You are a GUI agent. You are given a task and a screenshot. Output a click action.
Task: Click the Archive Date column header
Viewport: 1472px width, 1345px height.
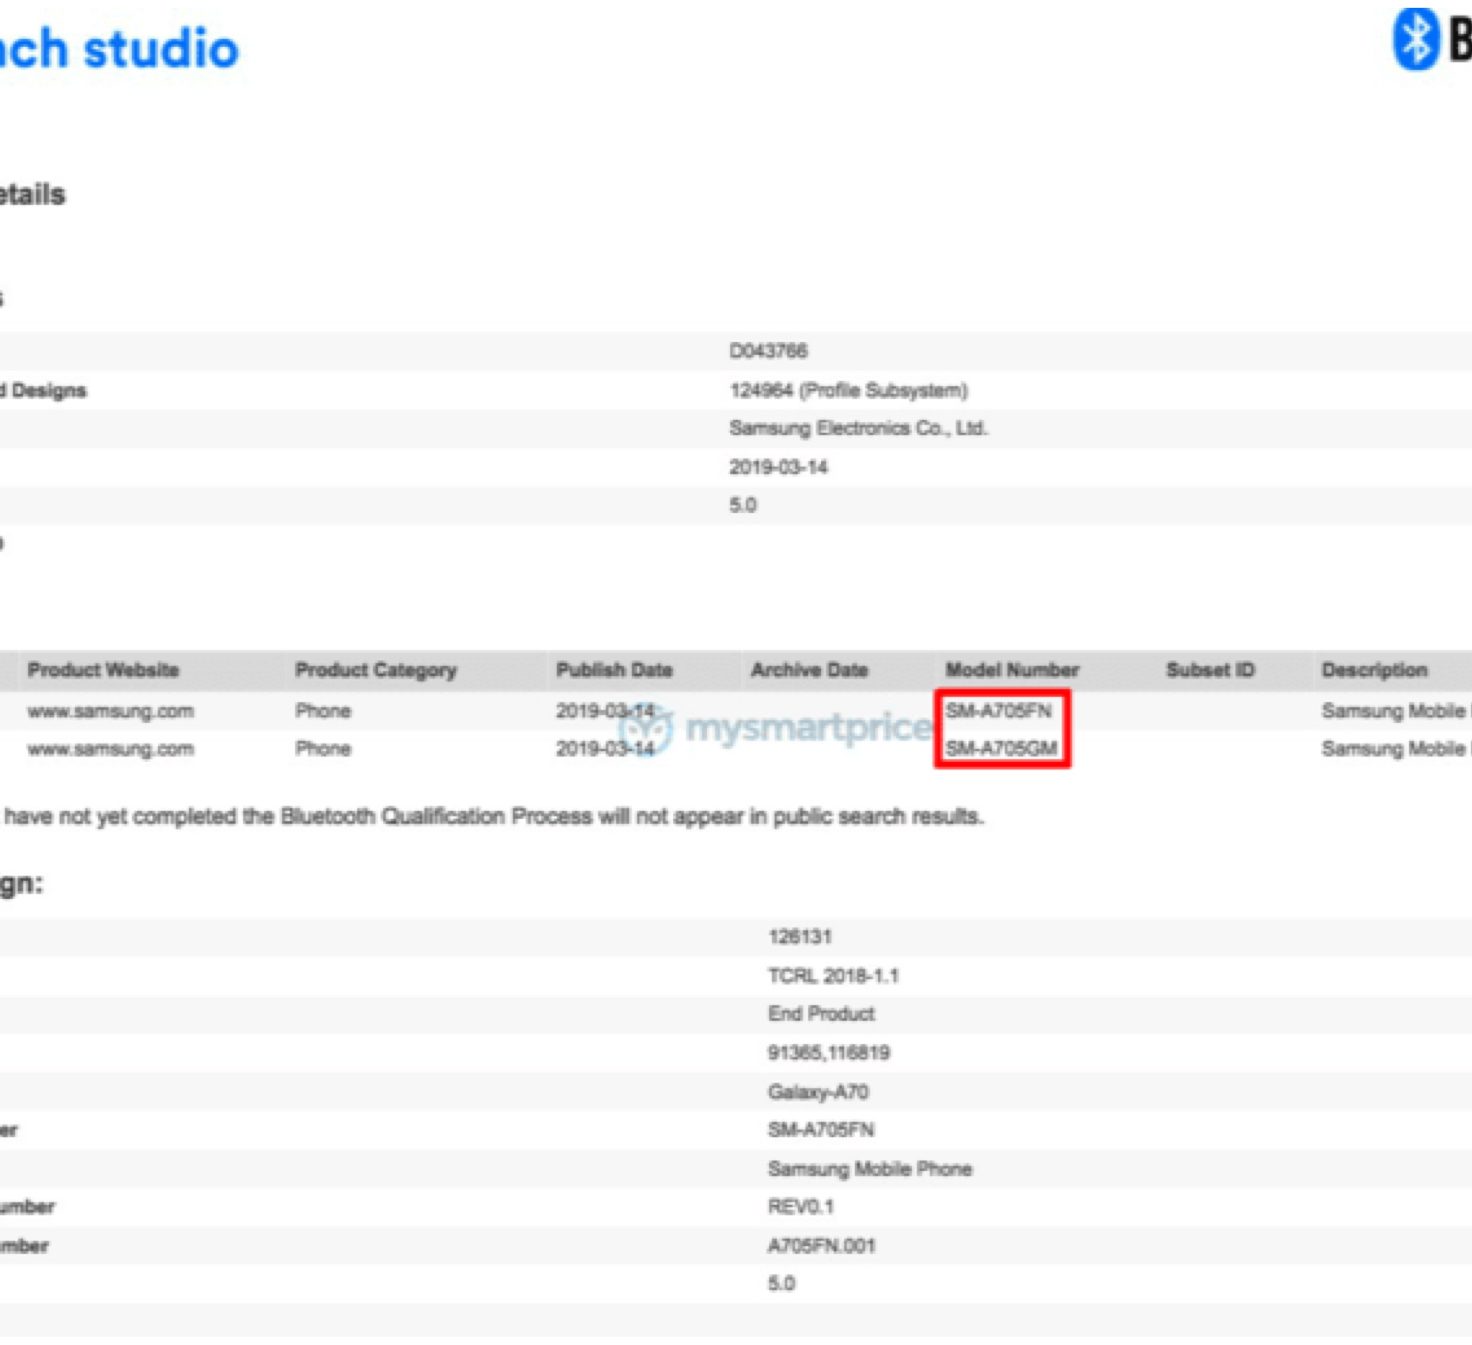point(809,670)
